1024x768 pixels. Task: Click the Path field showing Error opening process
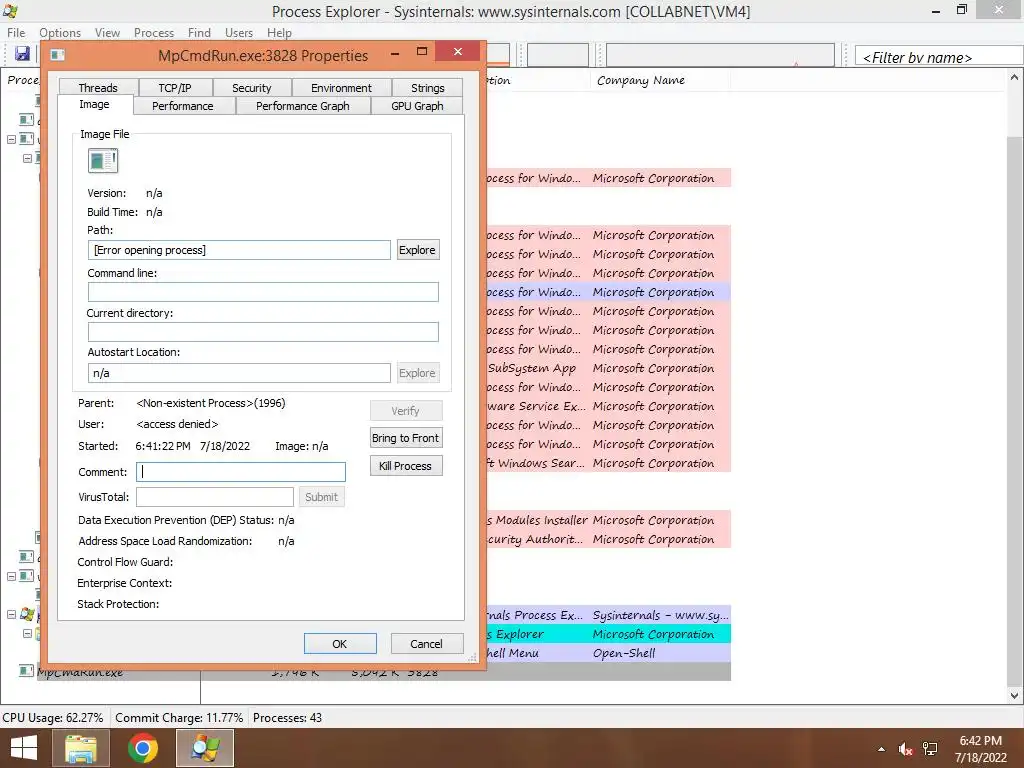point(239,250)
